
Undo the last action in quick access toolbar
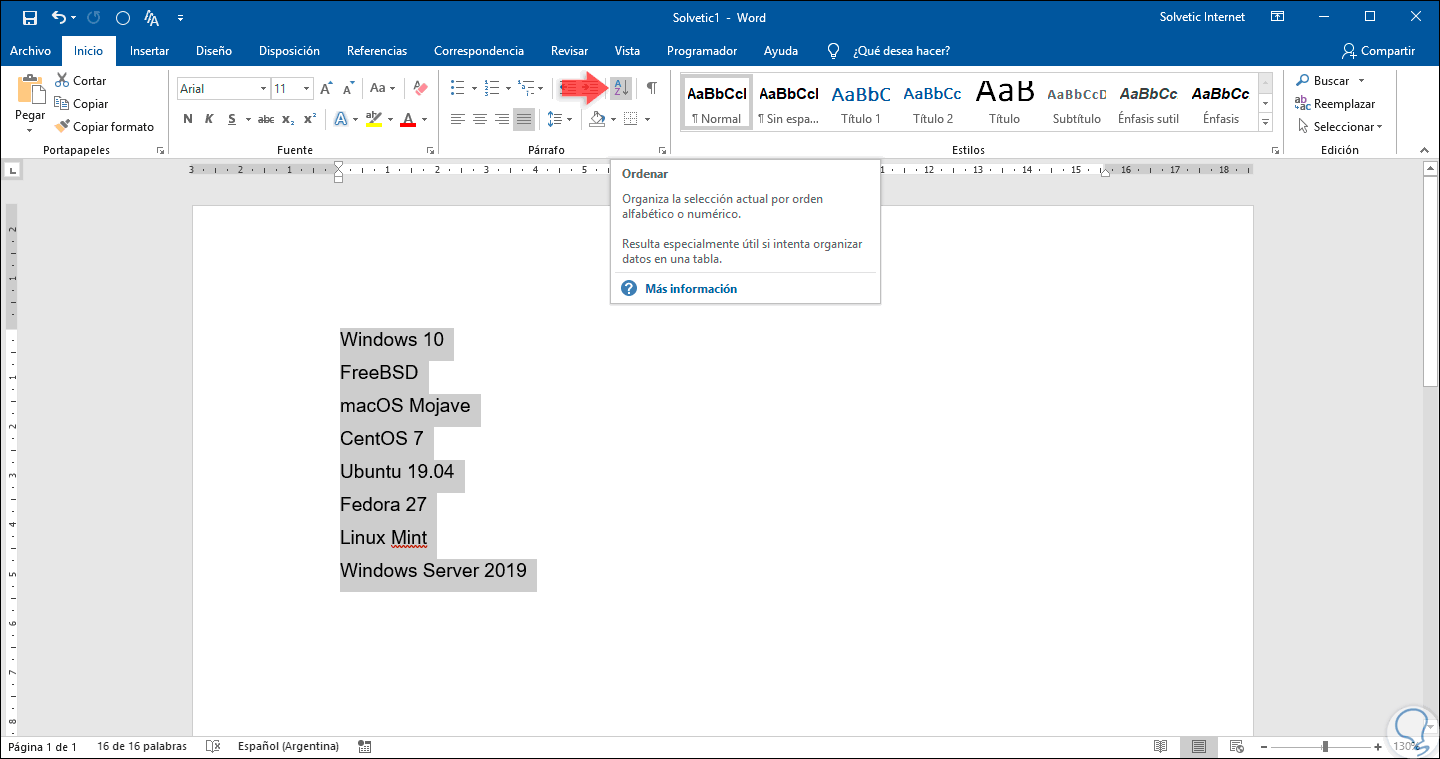tap(58, 17)
